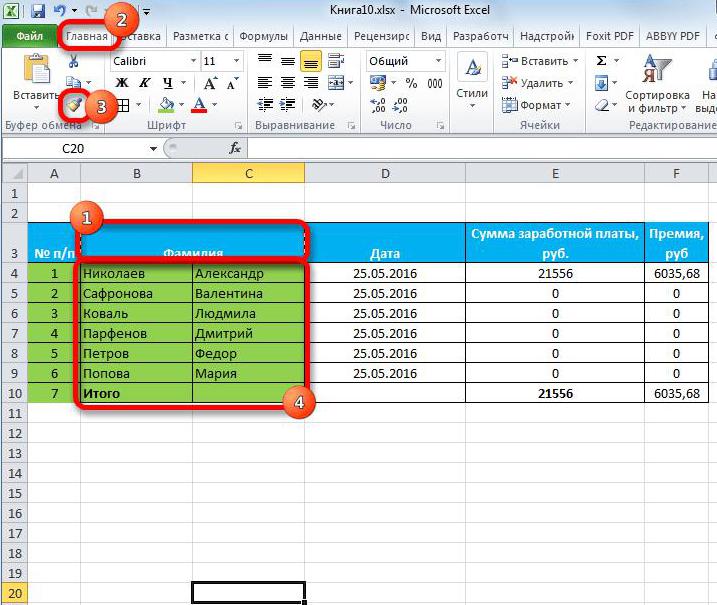This screenshot has width=717, height=605.
Task: Decrease decimal places button
Action: point(401,106)
